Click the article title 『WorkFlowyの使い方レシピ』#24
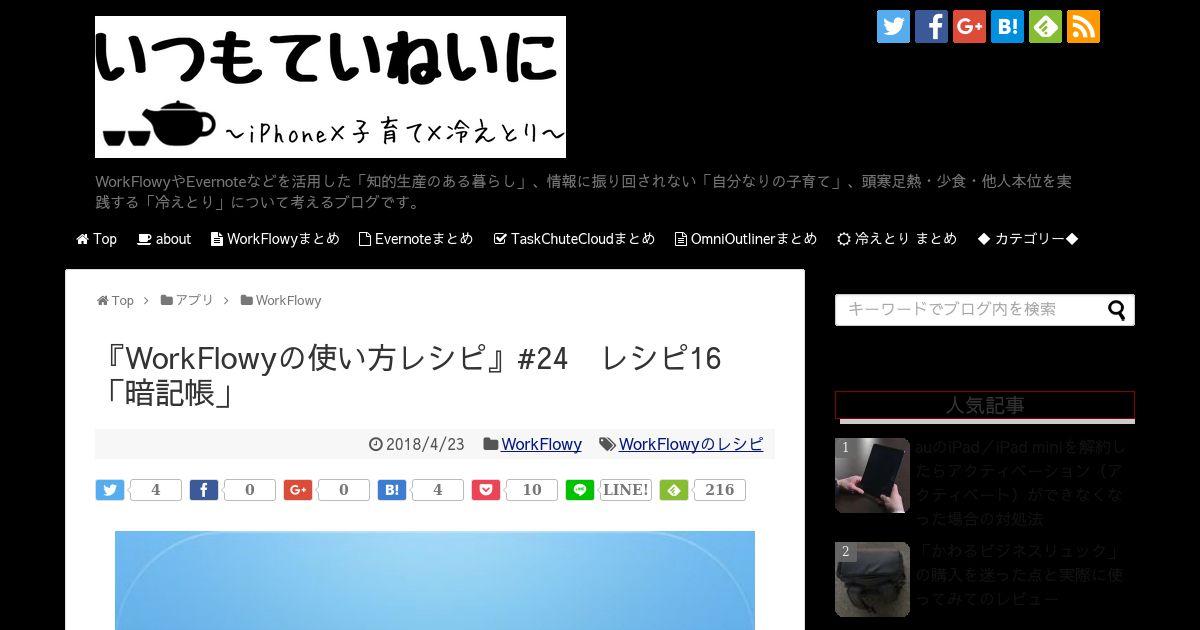Image resolution: width=1200 pixels, height=630 pixels. pos(414,375)
